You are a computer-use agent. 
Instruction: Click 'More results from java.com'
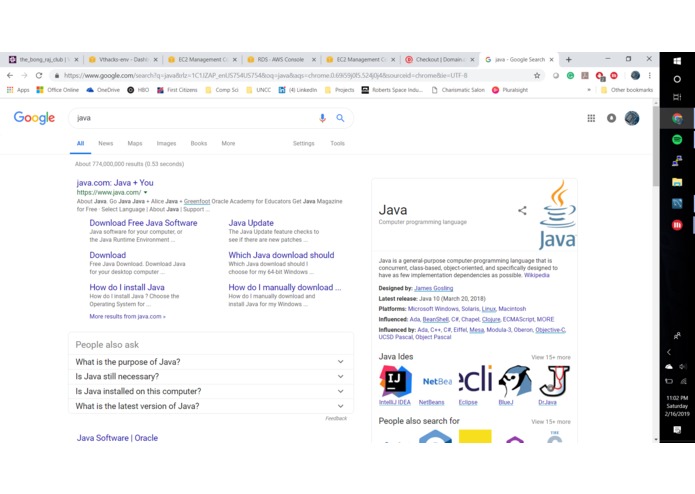(x=127, y=316)
